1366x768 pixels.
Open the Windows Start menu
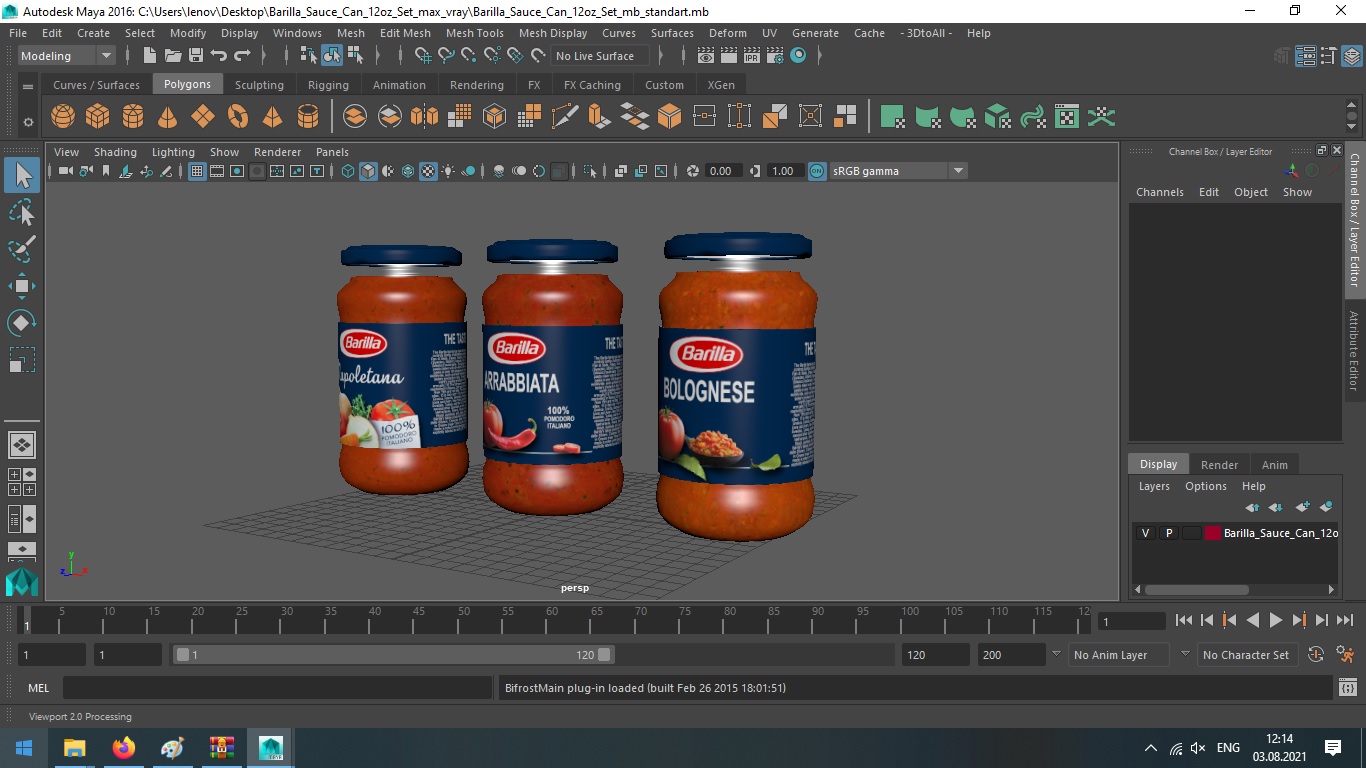24,748
